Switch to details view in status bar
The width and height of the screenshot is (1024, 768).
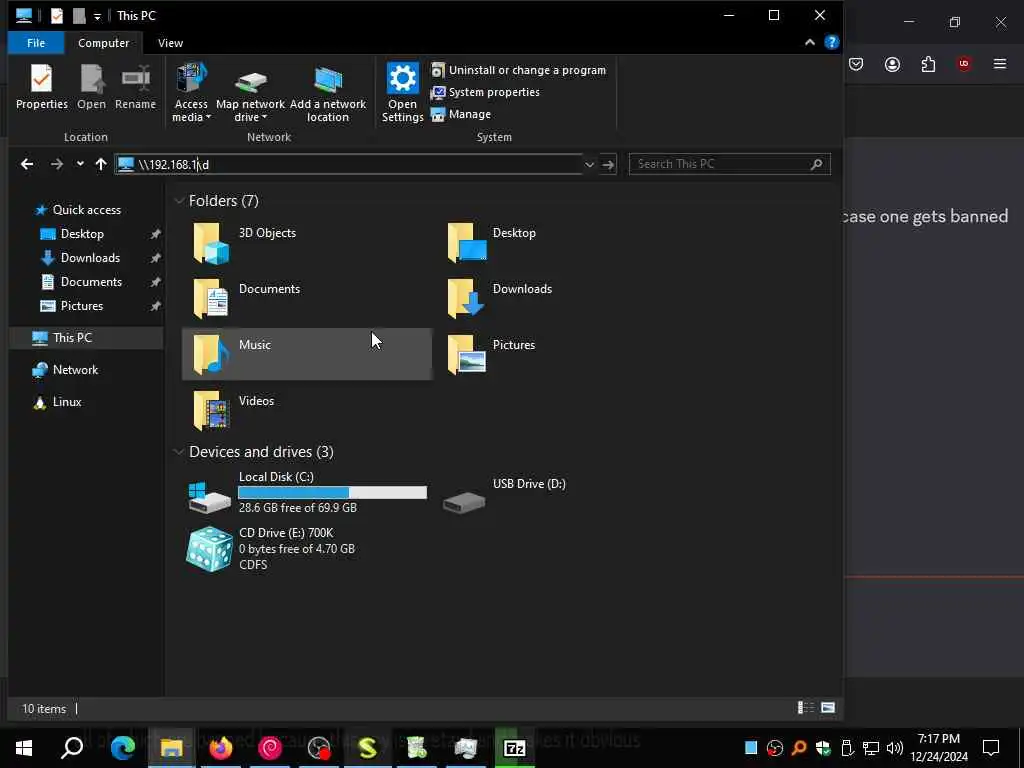pyautogui.click(x=806, y=708)
